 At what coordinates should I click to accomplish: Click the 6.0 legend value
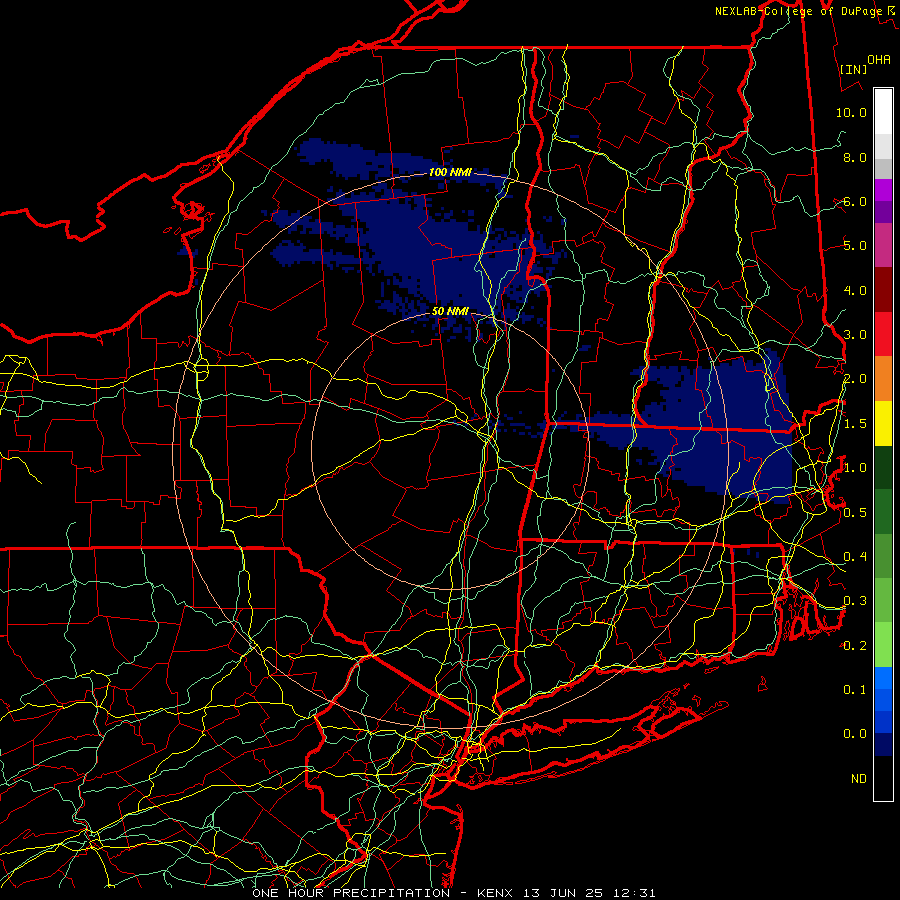click(855, 201)
